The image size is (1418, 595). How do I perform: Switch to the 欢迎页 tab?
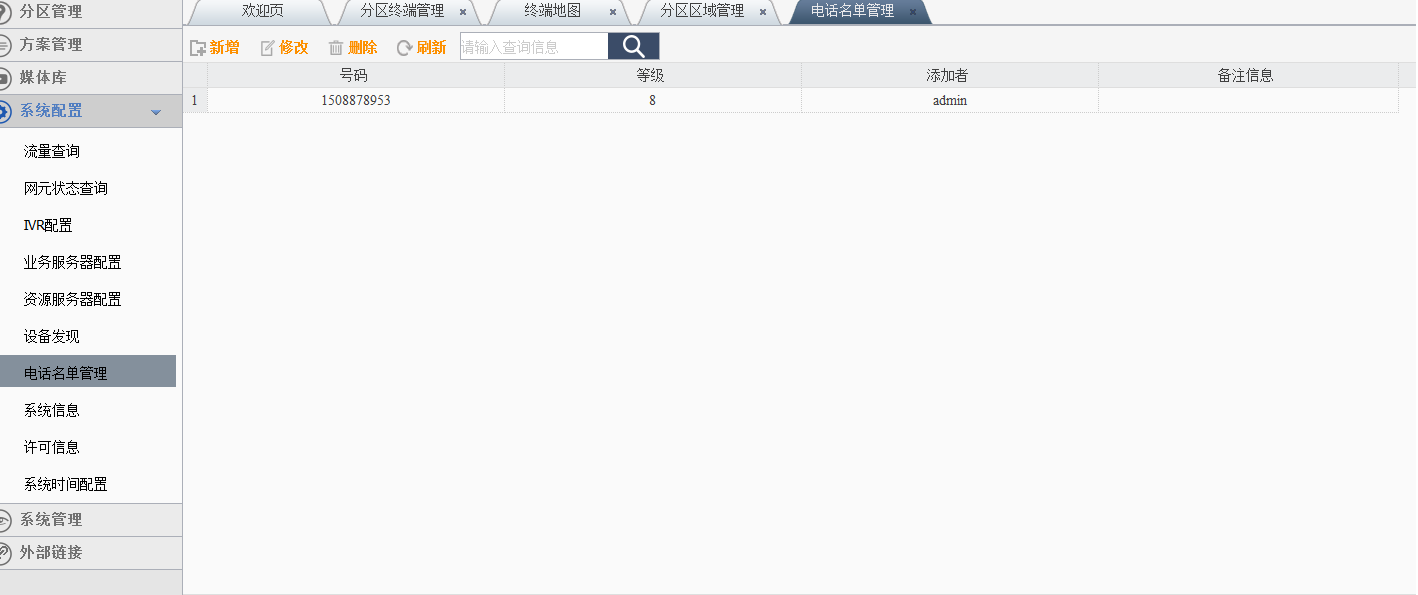pyautogui.click(x=262, y=11)
